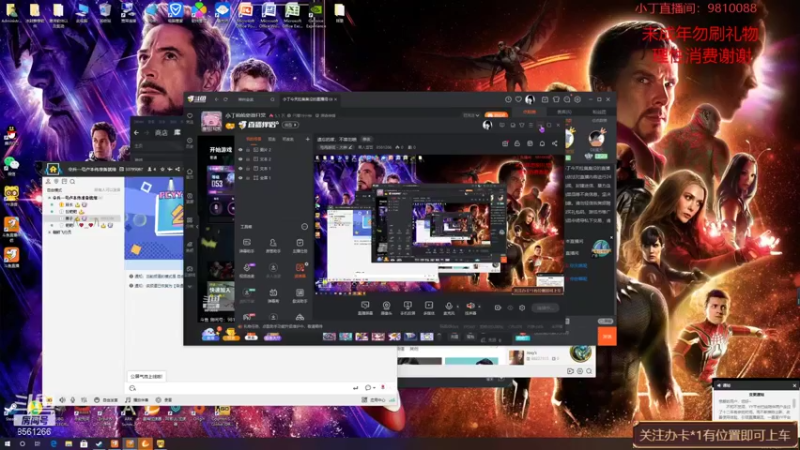Click share icon in YY window title bar
The image size is (800, 450).
[178, 169]
